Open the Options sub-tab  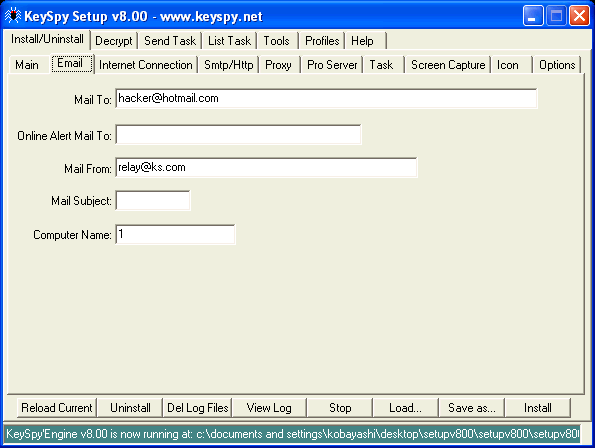click(x=557, y=65)
